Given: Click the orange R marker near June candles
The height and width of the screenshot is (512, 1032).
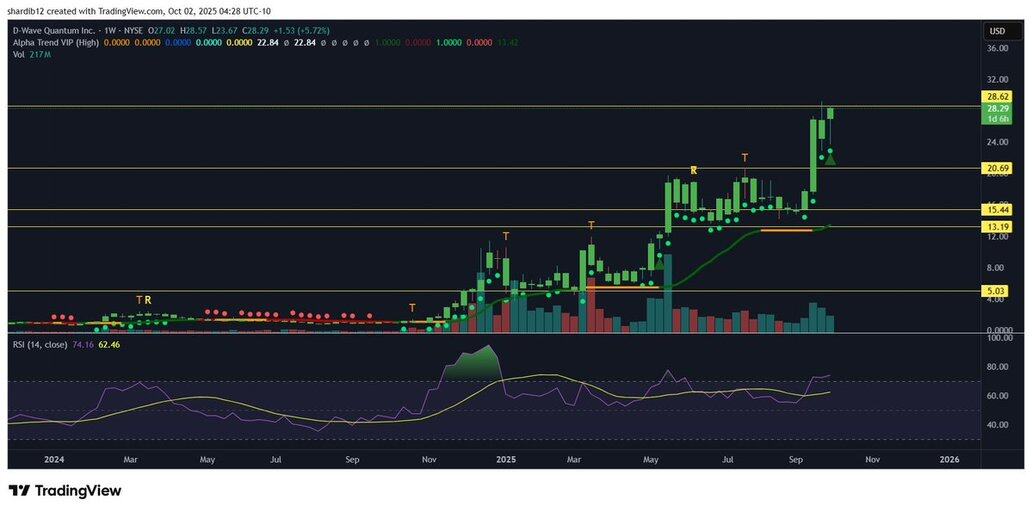Looking at the screenshot, I should click(x=693, y=171).
